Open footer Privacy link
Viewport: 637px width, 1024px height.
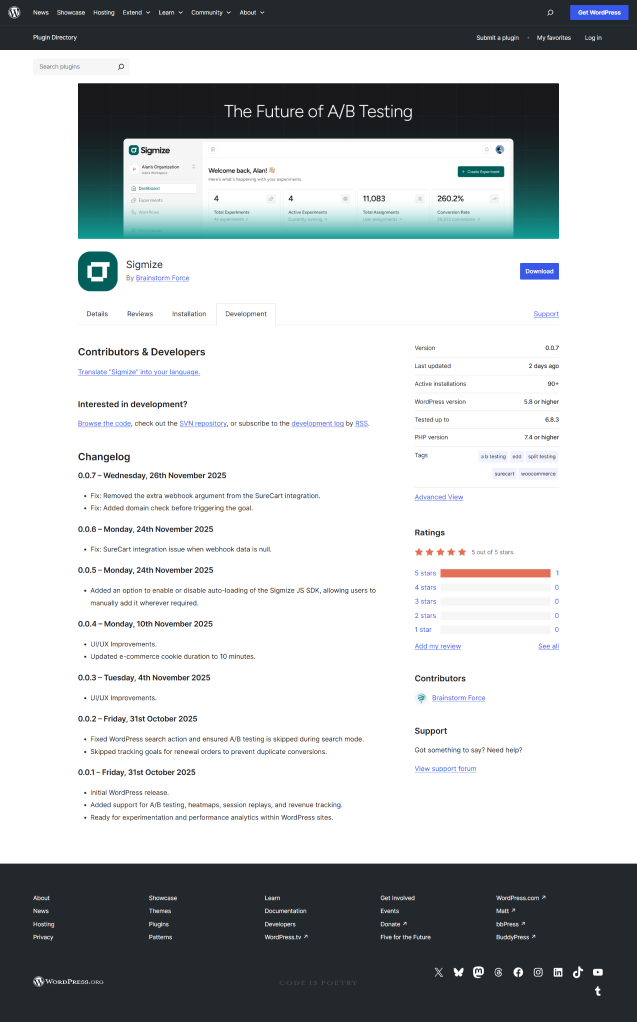coord(43,937)
